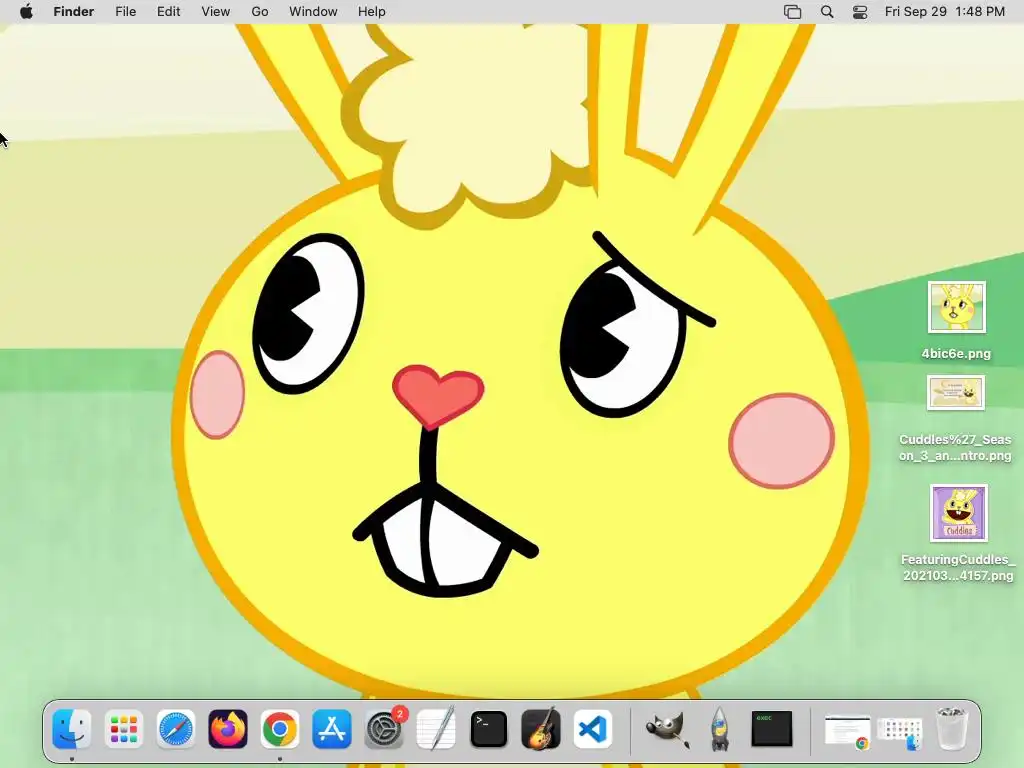The height and width of the screenshot is (768, 1024).
Task: Open Google Chrome from the Dock
Action: click(280, 729)
